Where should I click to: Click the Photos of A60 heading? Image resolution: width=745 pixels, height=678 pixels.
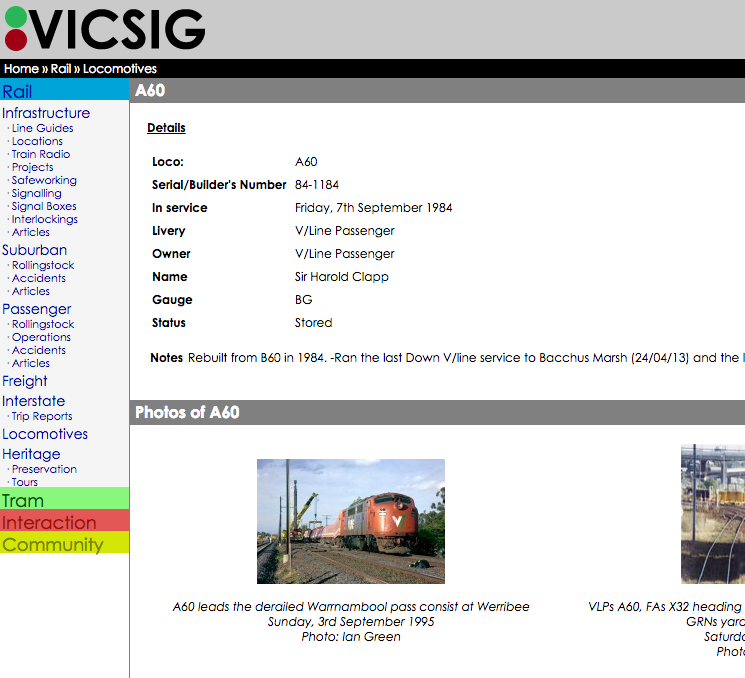[x=187, y=412]
